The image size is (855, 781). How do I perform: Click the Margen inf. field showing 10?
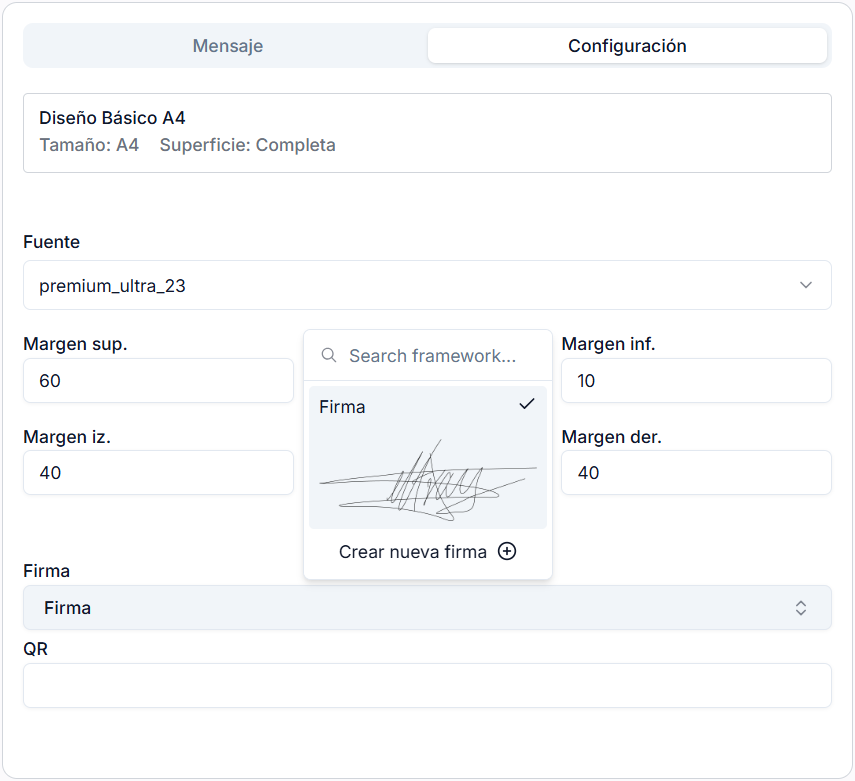(x=696, y=380)
